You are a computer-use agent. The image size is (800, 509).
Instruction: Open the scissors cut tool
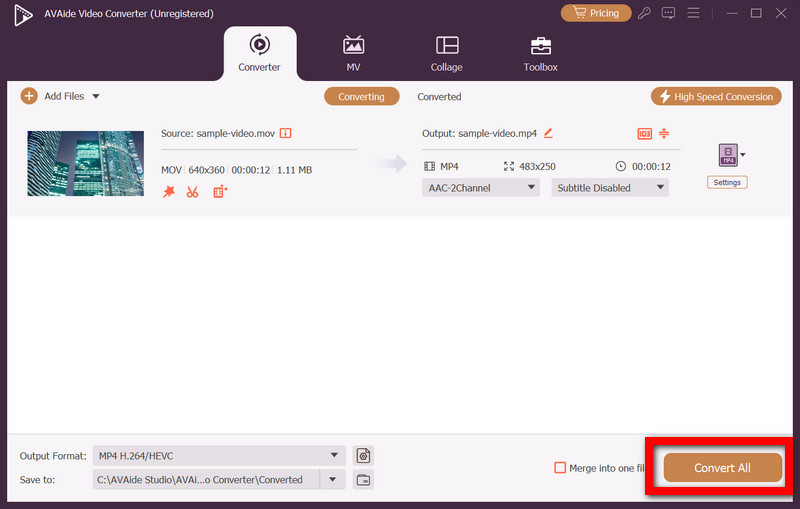[192, 192]
